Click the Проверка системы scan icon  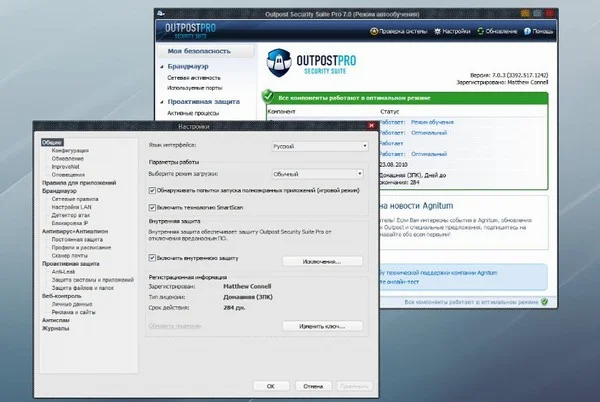point(374,31)
